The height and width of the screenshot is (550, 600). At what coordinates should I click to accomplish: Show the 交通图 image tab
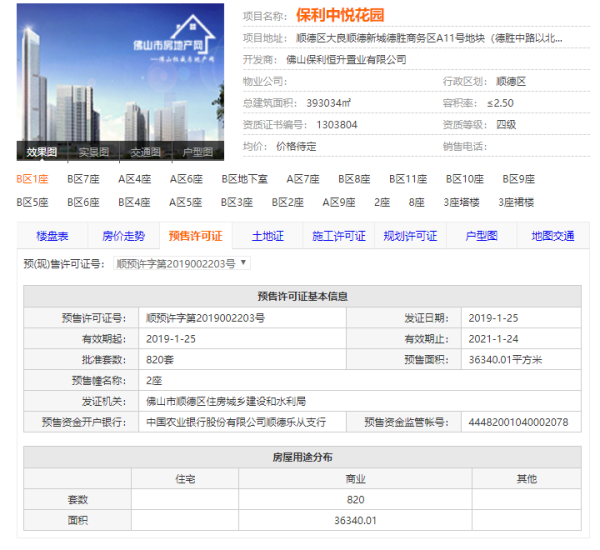(x=145, y=152)
